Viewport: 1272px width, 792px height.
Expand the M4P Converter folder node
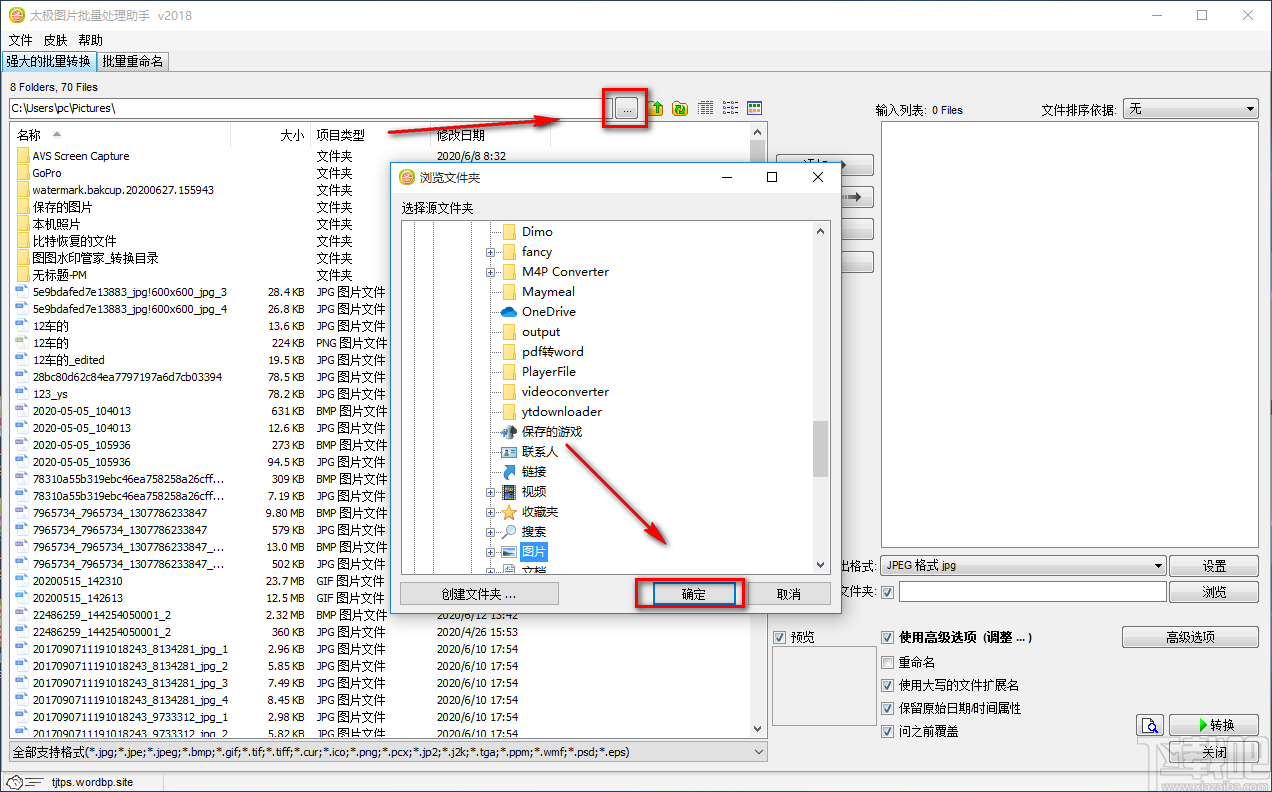491,272
